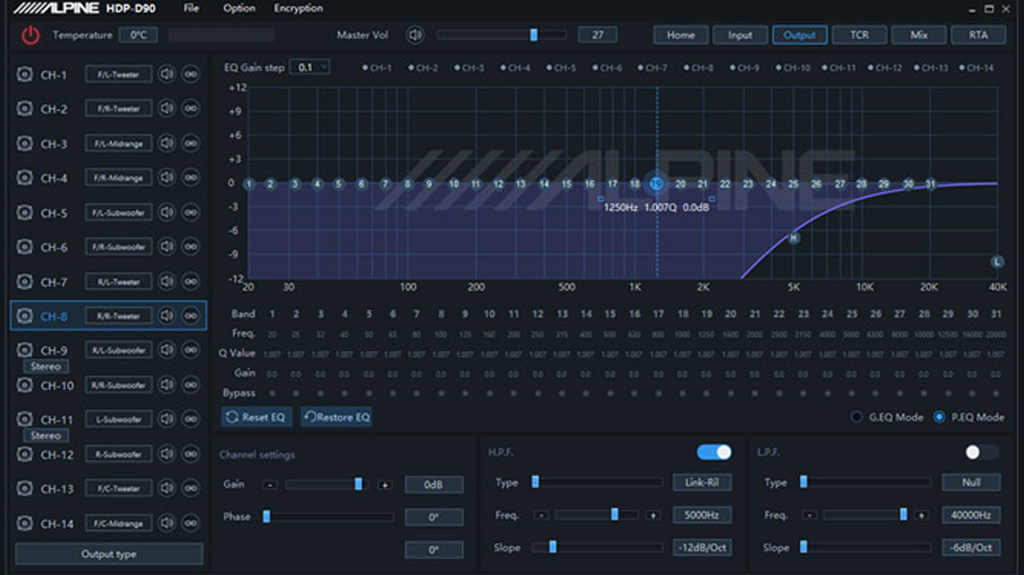Image resolution: width=1024 pixels, height=575 pixels.
Task: Switch to the RTA tab
Action: click(978, 35)
